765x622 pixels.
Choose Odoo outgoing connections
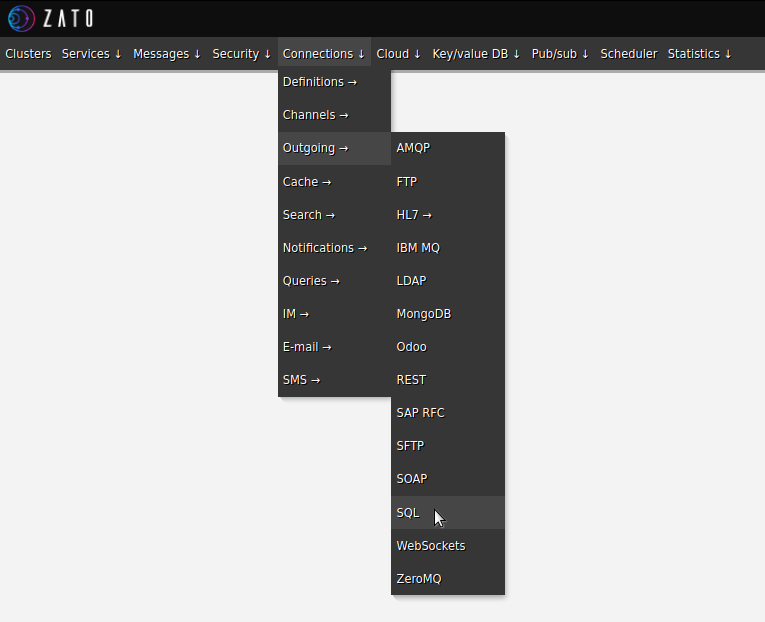click(x=448, y=347)
